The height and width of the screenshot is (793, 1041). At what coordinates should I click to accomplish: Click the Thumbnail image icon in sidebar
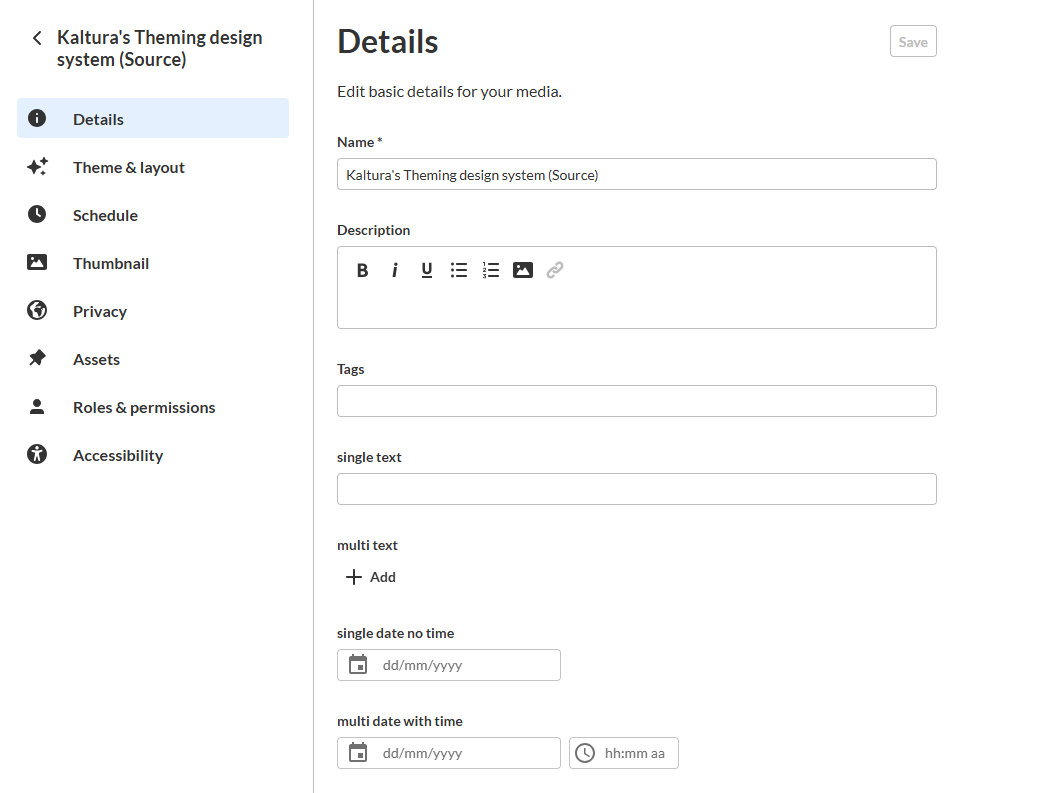(x=37, y=262)
